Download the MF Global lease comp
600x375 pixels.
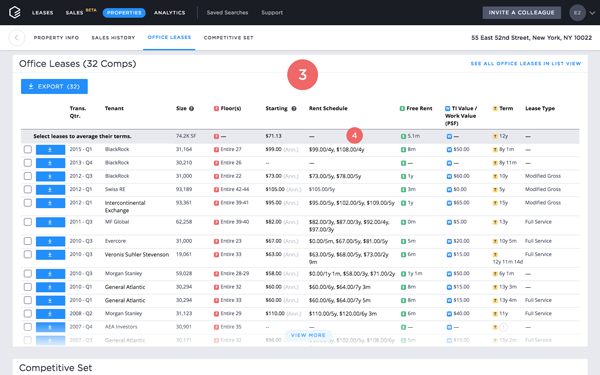(x=50, y=222)
